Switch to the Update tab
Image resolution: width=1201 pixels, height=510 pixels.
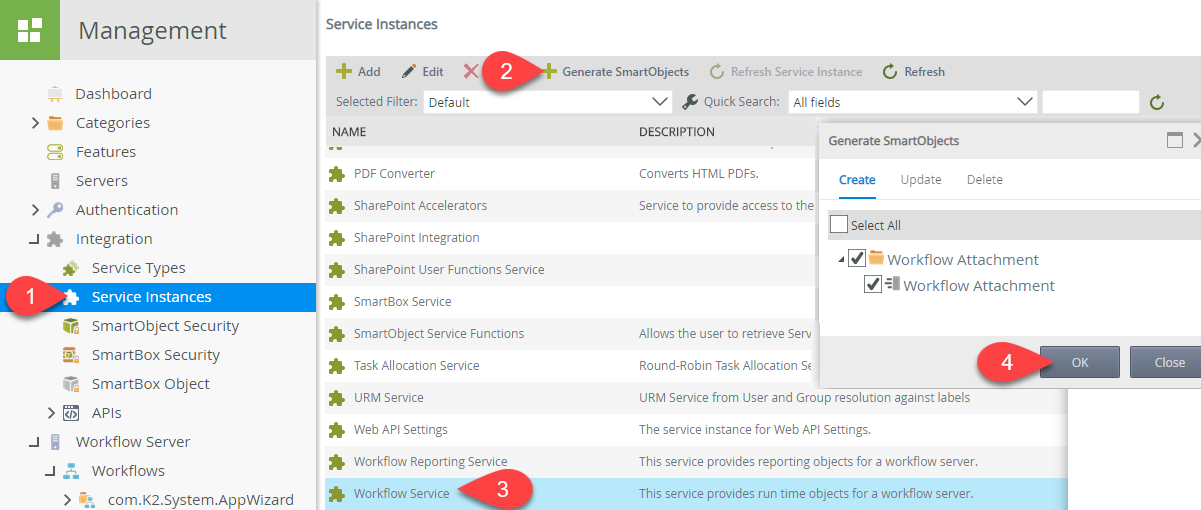coord(920,180)
